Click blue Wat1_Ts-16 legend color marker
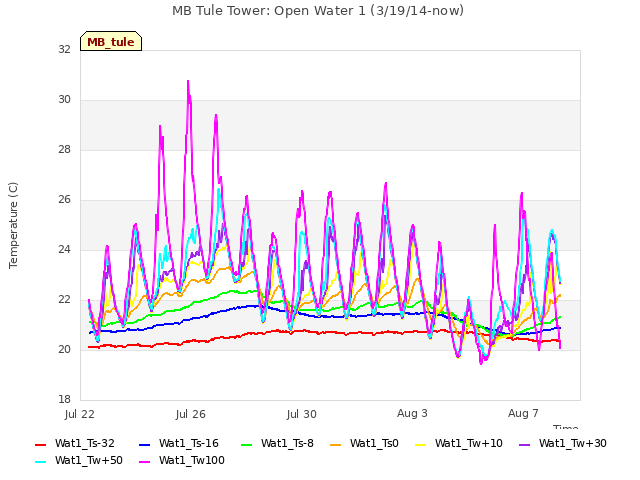This screenshot has width=640, height=480. (145, 444)
